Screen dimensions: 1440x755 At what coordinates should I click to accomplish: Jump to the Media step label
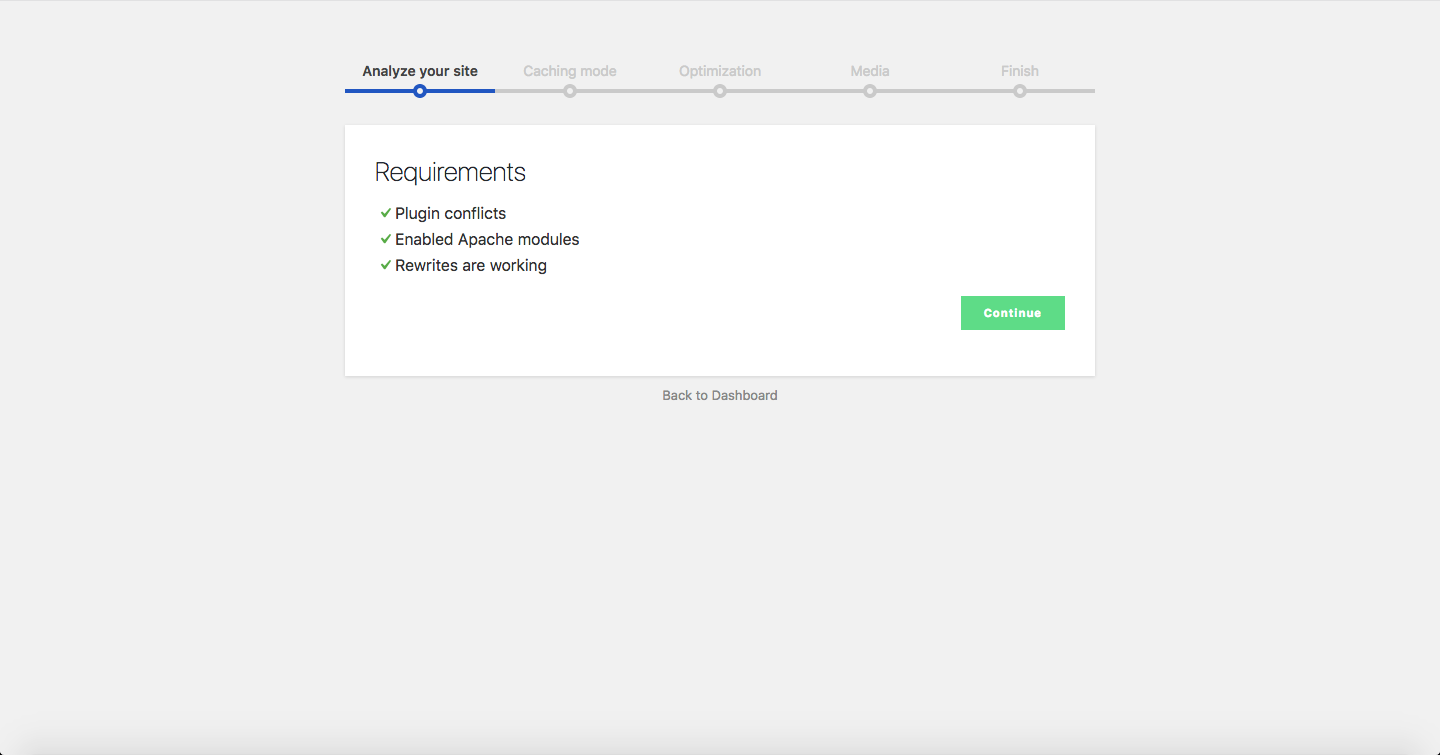(x=870, y=71)
